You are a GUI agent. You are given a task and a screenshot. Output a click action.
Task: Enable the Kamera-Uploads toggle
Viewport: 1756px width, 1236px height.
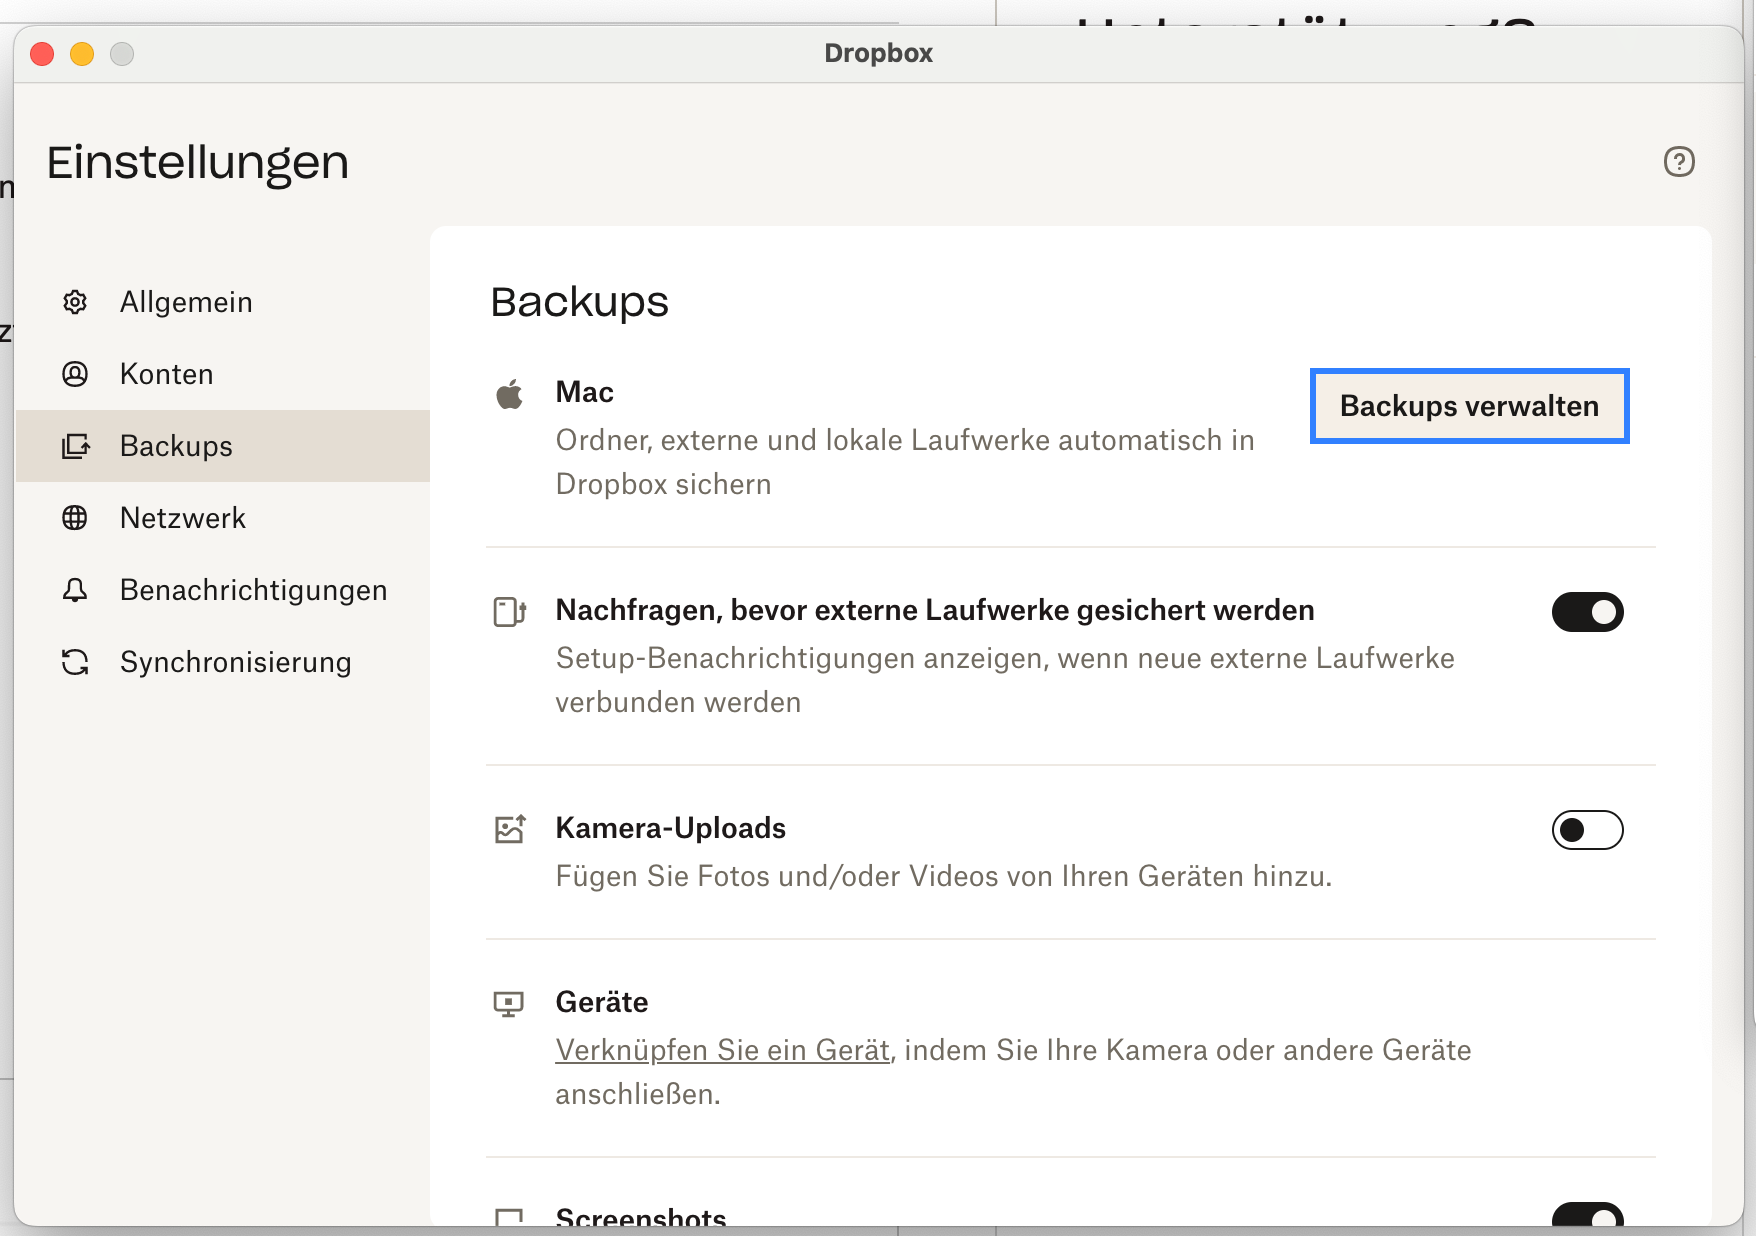(x=1588, y=830)
